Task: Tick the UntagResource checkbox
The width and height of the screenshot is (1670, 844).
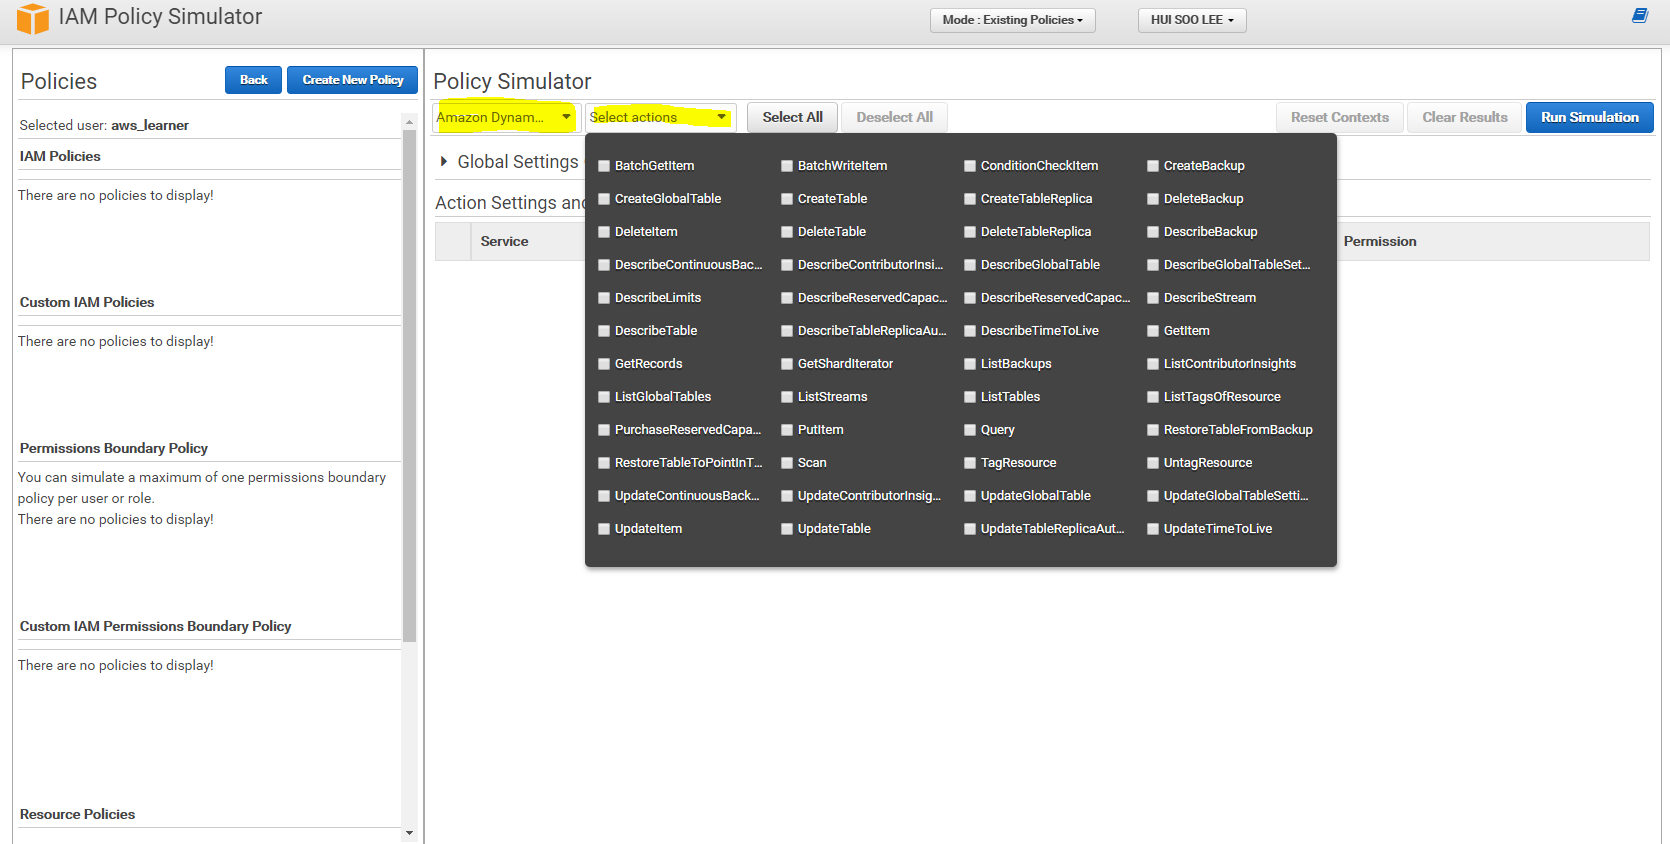Action: point(1153,463)
